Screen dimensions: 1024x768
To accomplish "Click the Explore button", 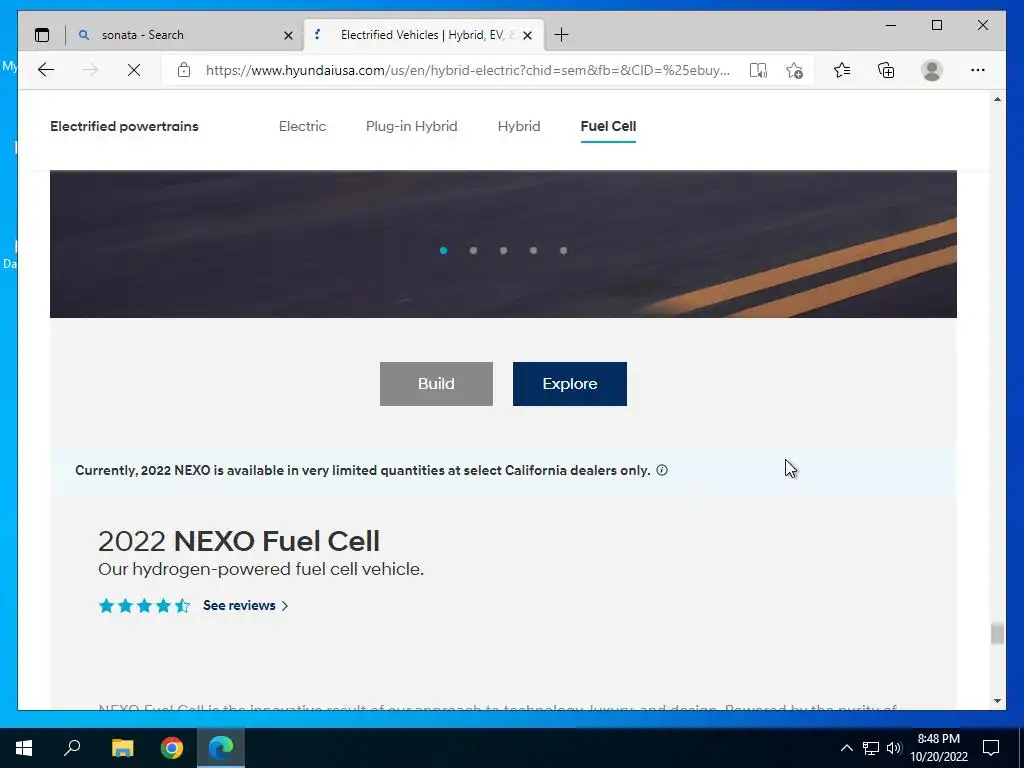I will coord(569,384).
